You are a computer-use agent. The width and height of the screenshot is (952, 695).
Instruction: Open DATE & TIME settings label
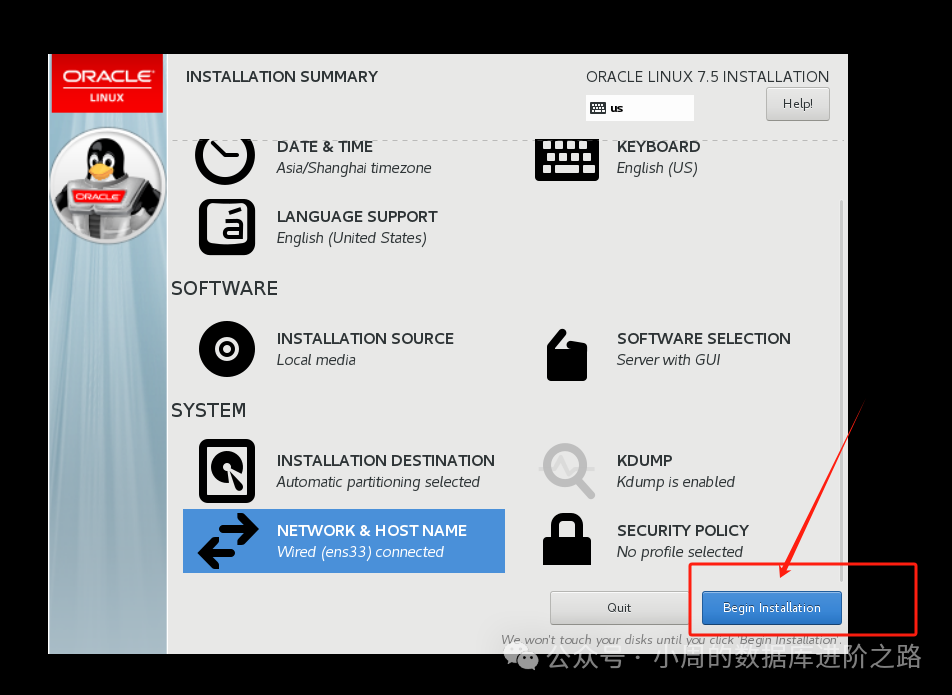pyautogui.click(x=325, y=147)
